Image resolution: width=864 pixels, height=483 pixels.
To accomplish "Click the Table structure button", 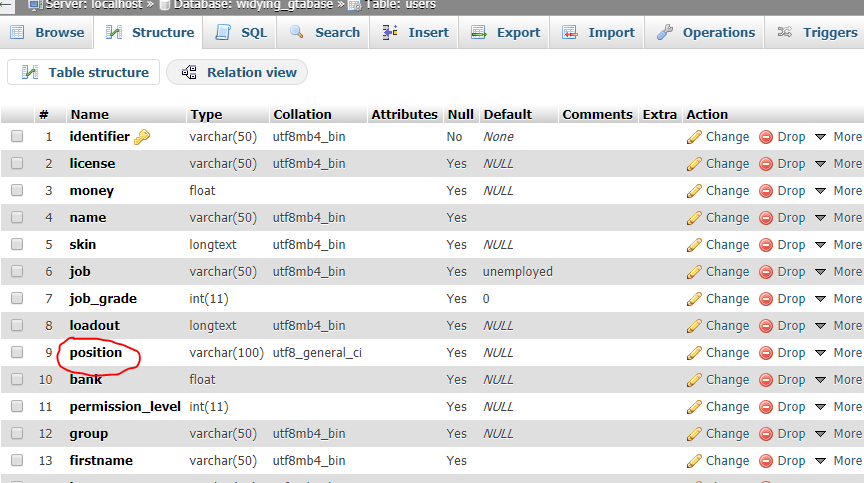I will coord(84,73).
